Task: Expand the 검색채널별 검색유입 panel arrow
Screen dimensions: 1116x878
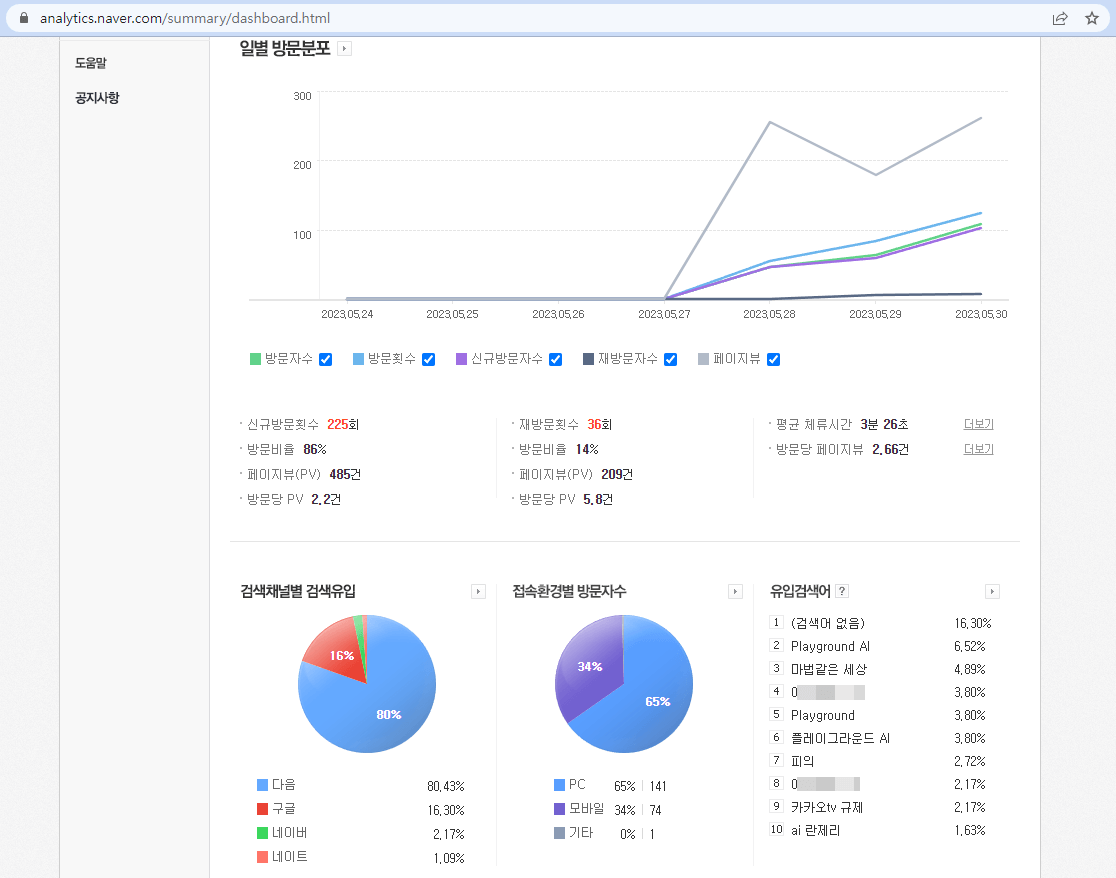Action: (478, 591)
